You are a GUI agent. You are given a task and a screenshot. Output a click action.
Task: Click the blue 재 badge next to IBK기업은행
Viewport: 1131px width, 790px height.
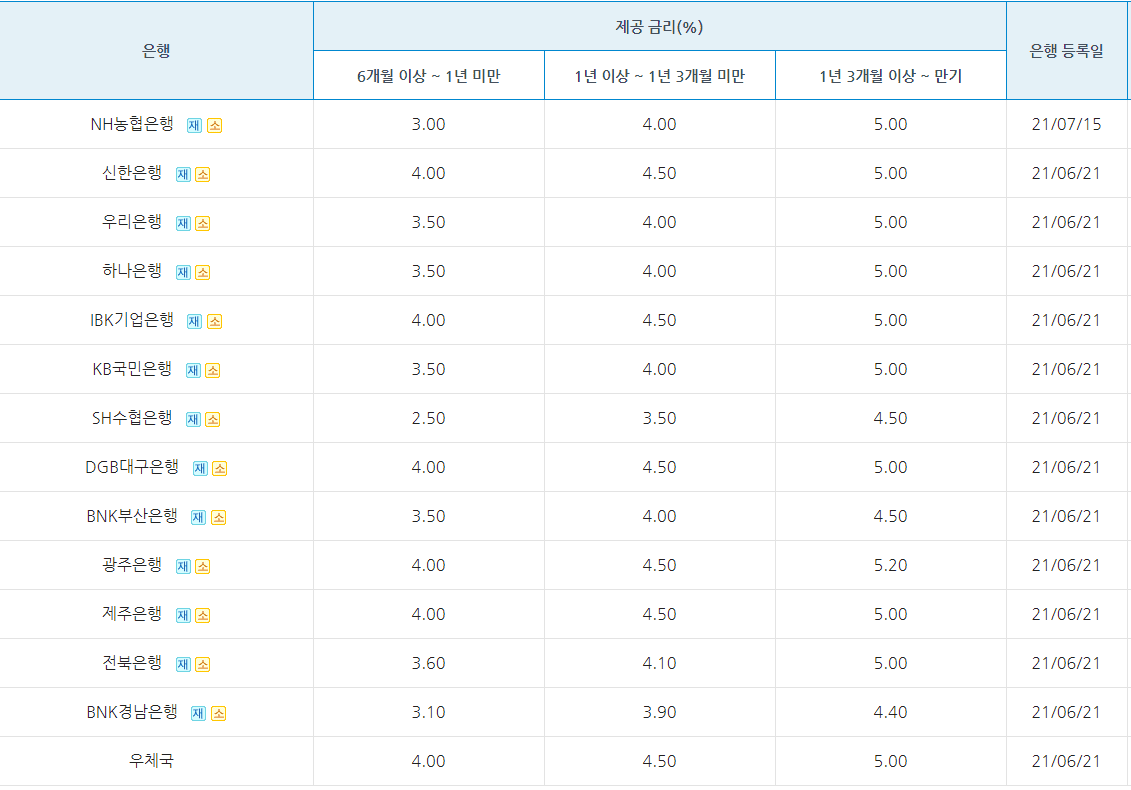click(194, 322)
